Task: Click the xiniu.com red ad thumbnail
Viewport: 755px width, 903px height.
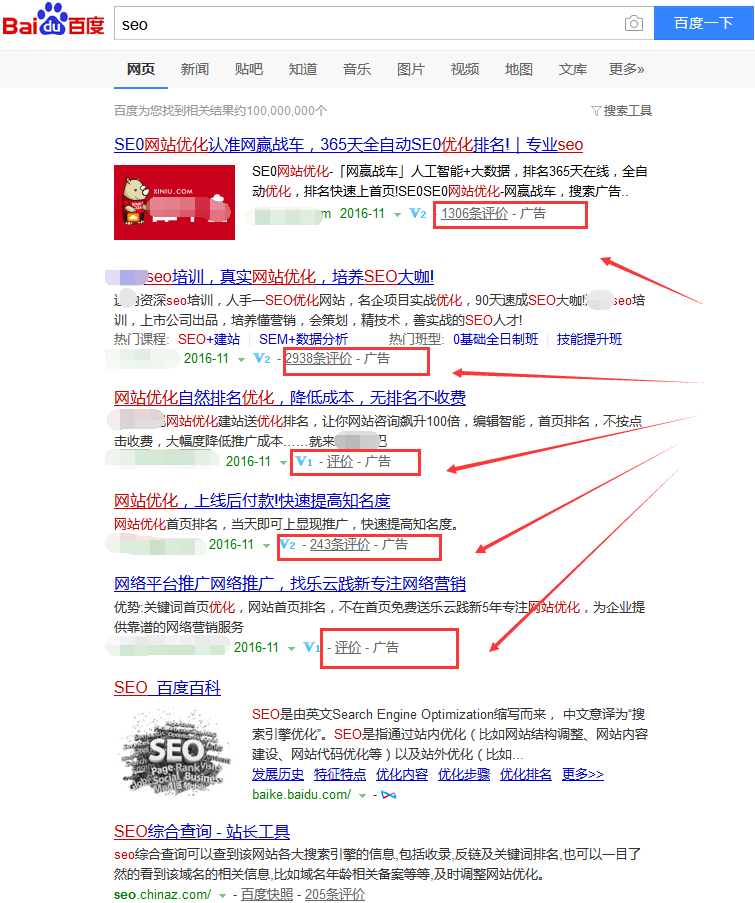Action: [x=174, y=202]
